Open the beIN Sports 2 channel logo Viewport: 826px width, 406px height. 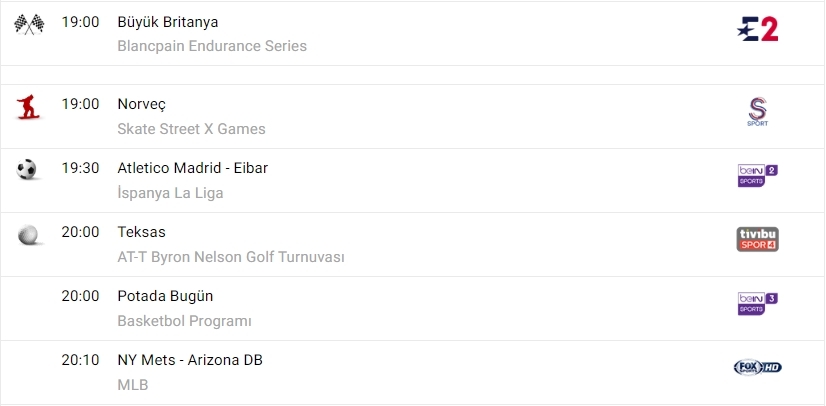click(757, 175)
